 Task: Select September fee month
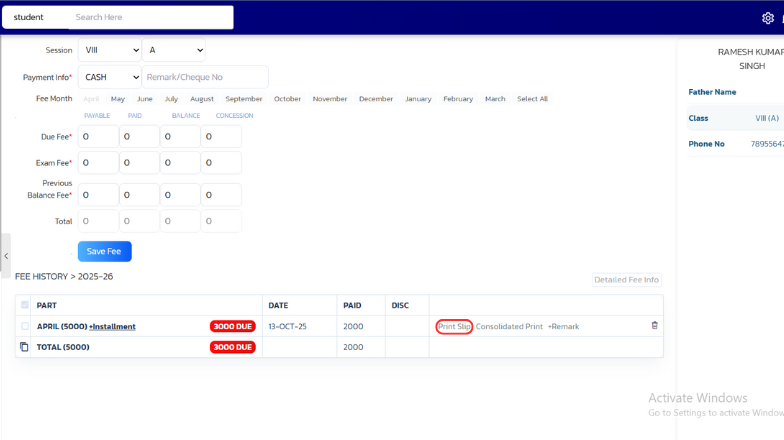244,99
